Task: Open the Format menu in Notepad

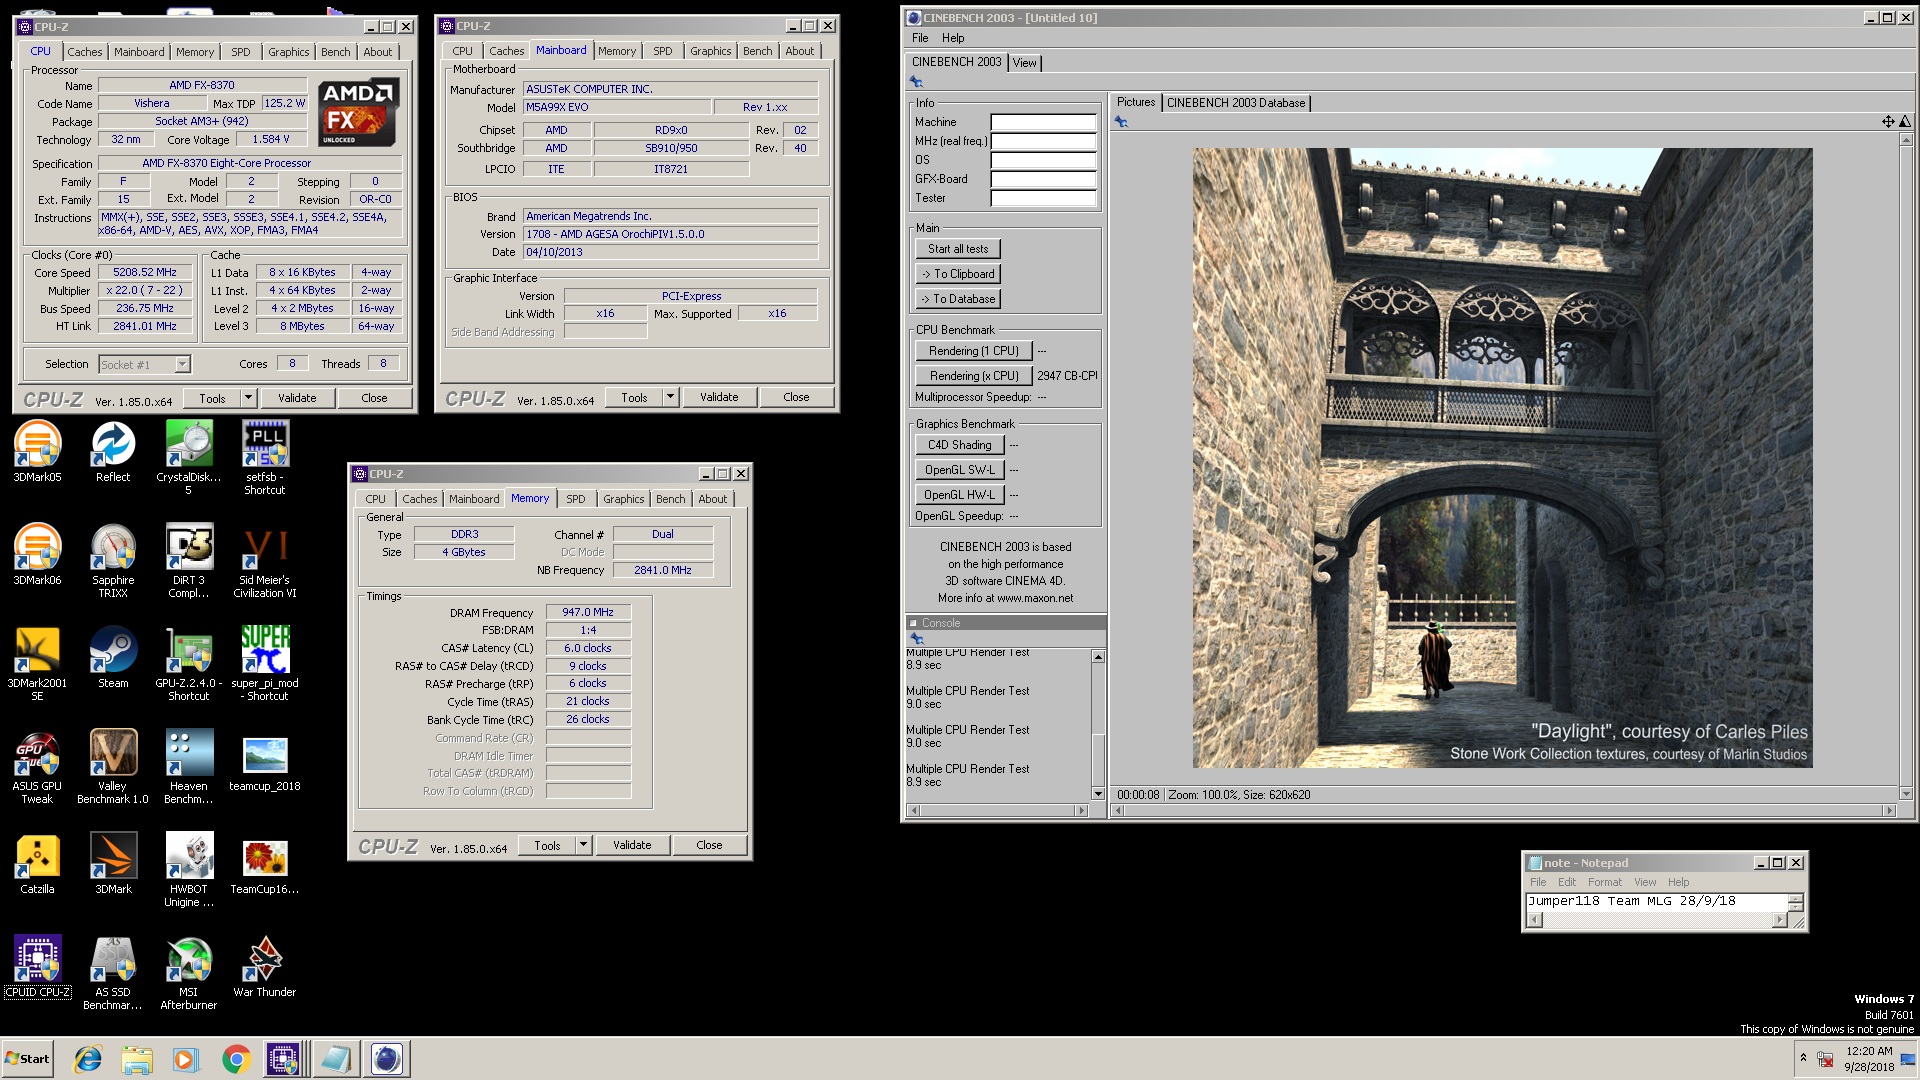Action: point(1604,882)
